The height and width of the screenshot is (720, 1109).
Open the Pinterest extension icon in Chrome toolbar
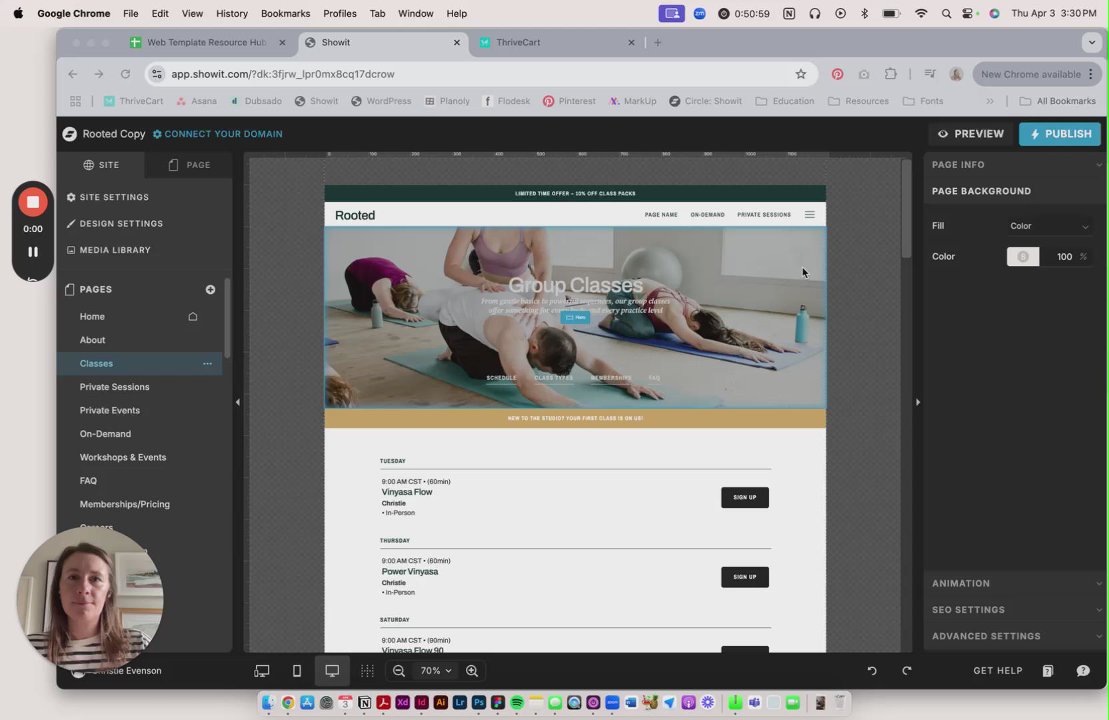point(837,74)
